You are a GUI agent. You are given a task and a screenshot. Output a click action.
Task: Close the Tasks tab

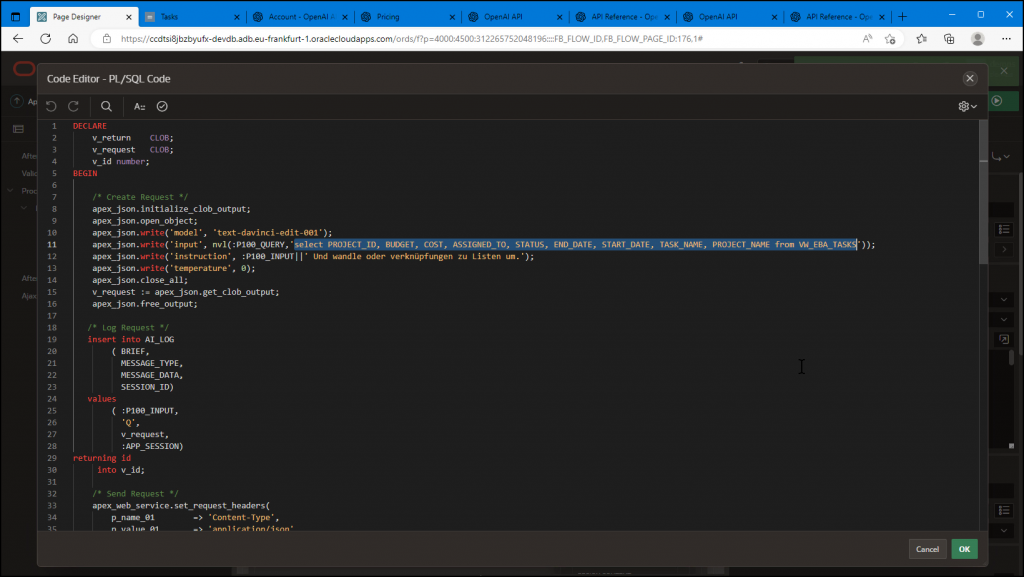coord(236,17)
